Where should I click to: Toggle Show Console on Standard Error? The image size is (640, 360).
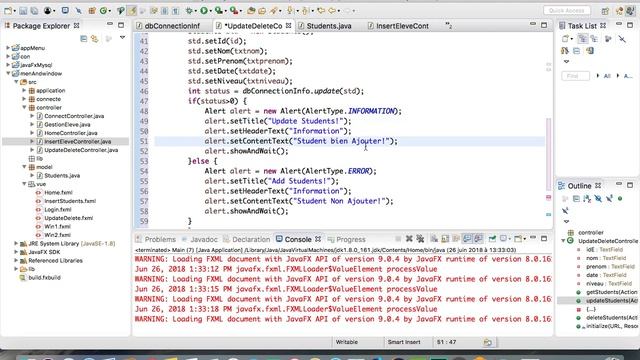tap(478, 239)
